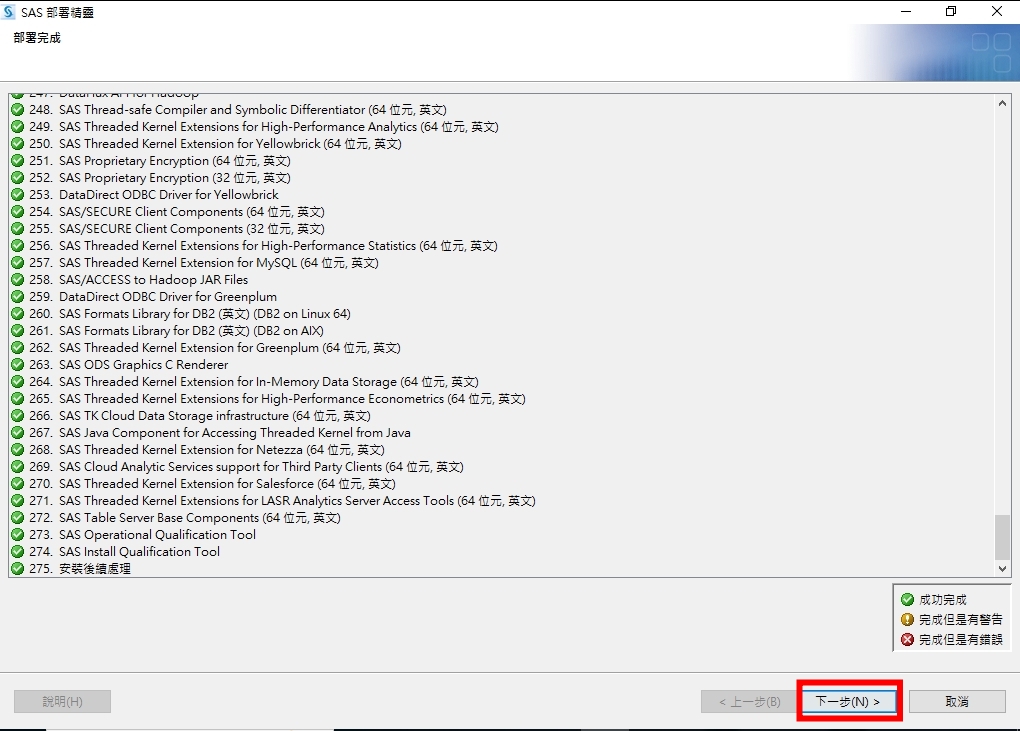The width and height of the screenshot is (1020, 731).
Task: Click the 完成但是有錯誤 legend label
Action: tap(961, 640)
